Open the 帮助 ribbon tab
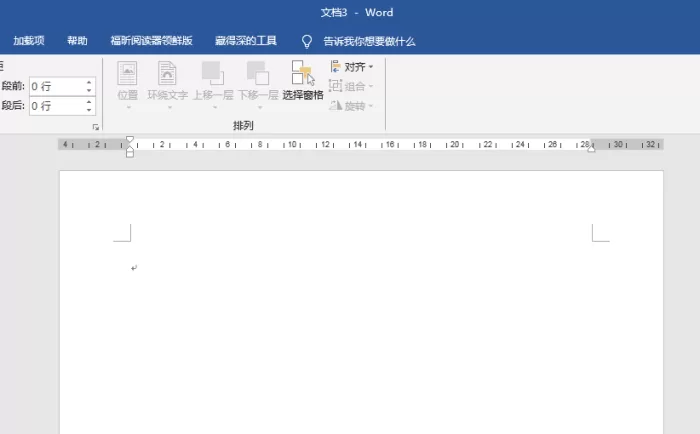This screenshot has height=434, width=700. 77,41
